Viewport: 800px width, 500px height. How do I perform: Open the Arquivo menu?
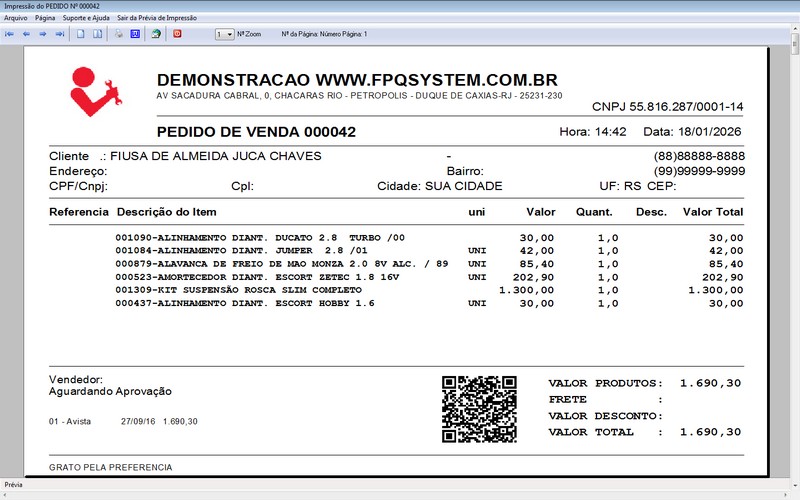tap(16, 18)
